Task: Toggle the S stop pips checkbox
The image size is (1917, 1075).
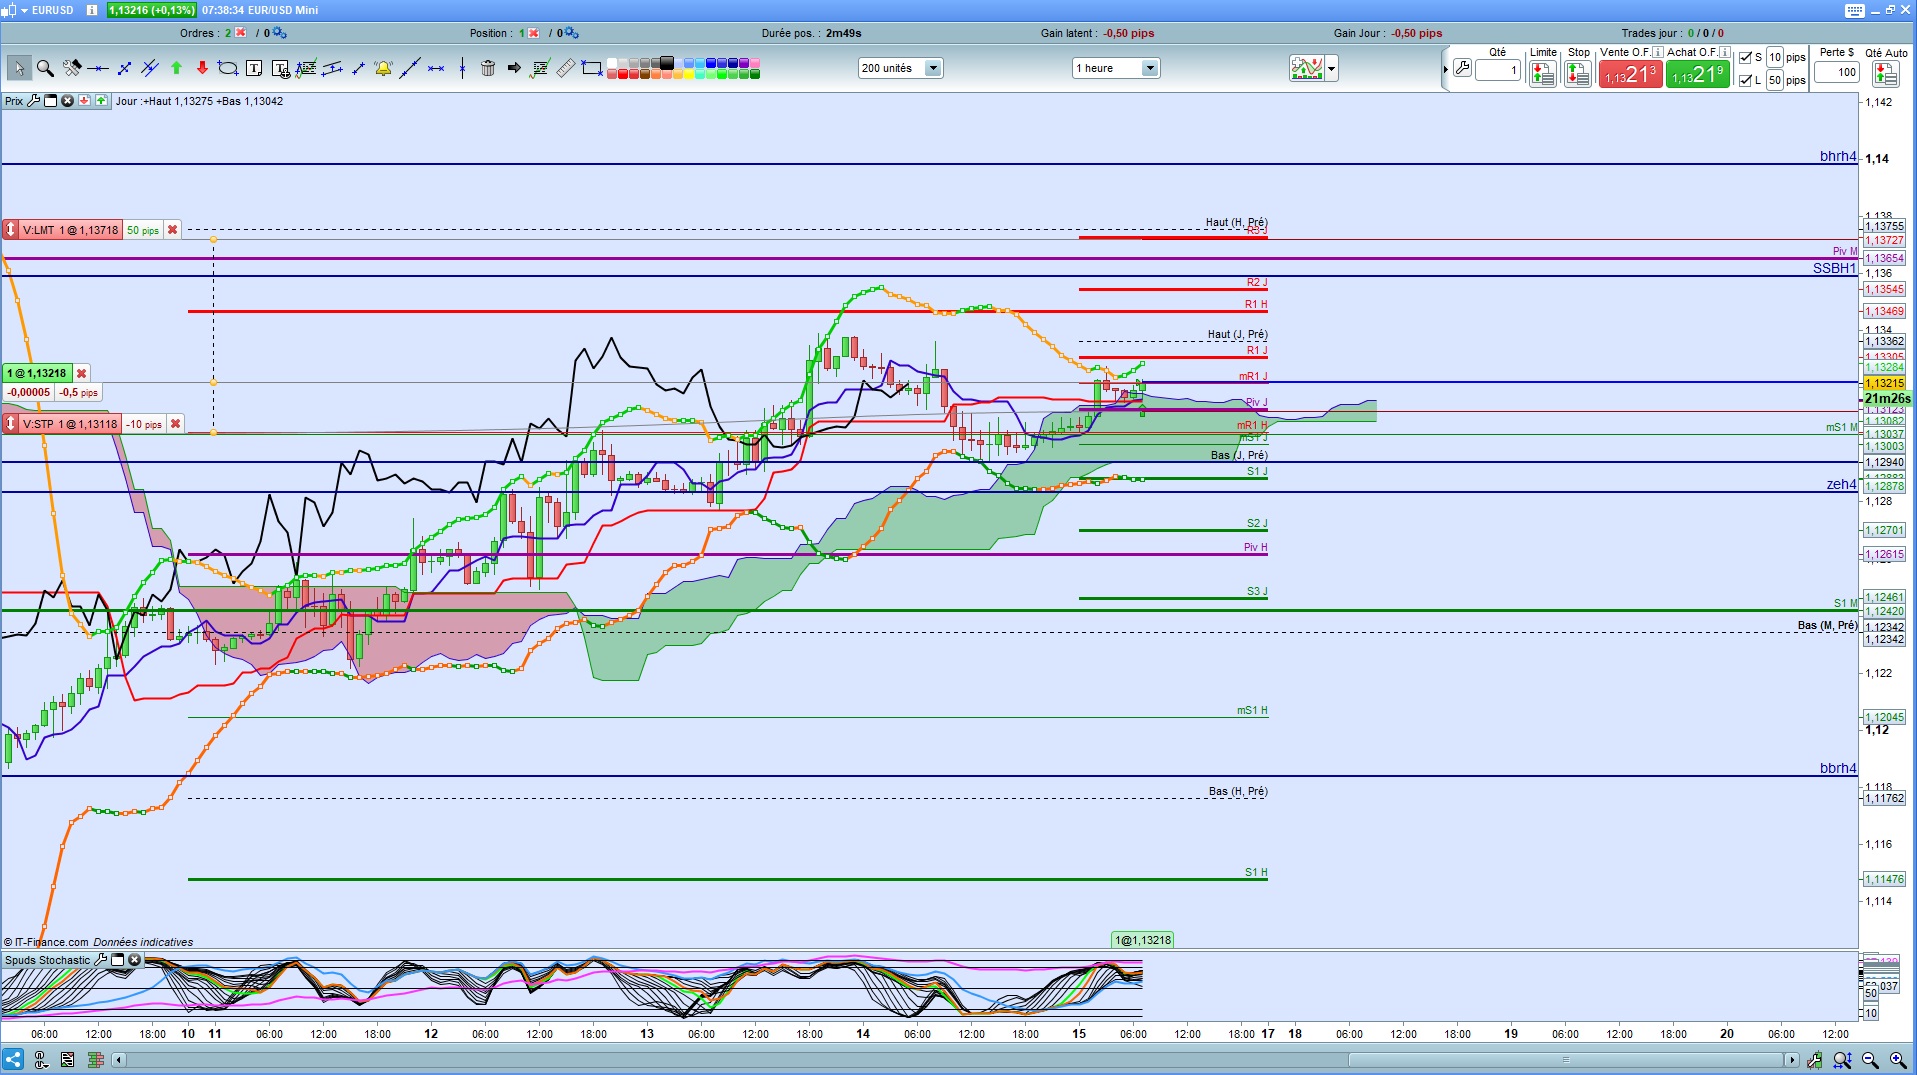Action: coord(1745,57)
